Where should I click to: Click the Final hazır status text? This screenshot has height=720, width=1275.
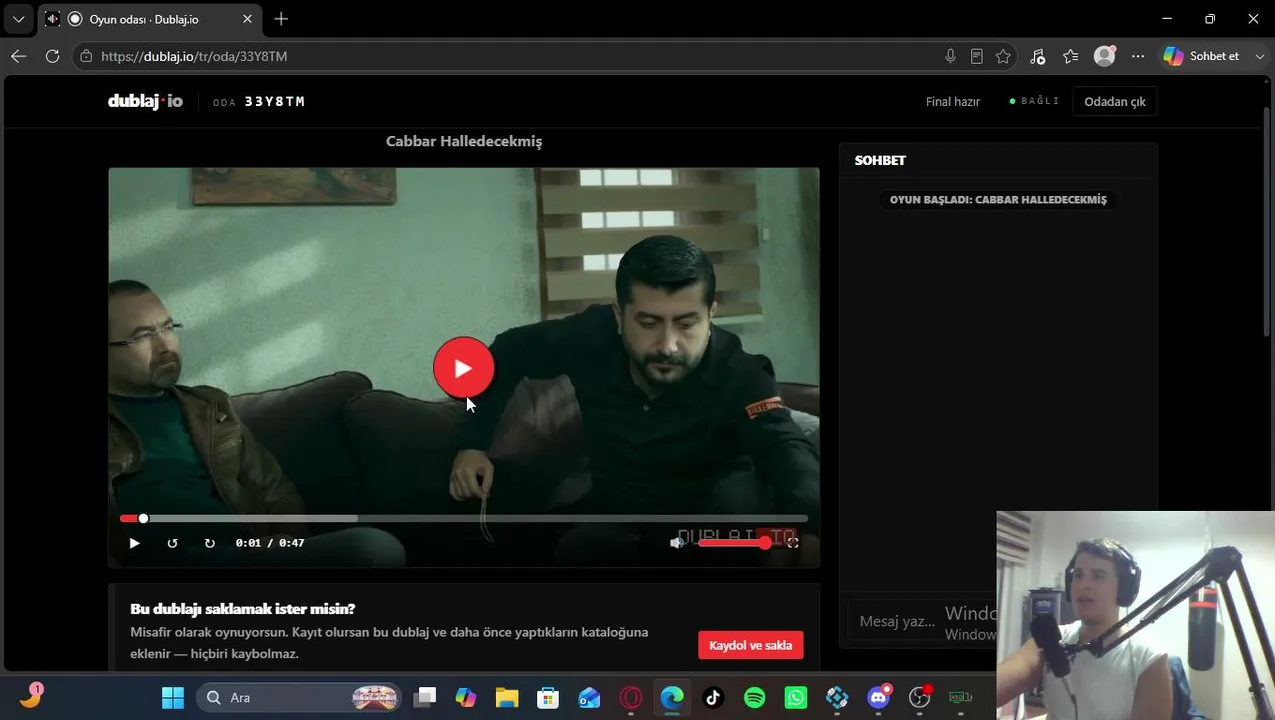click(x=953, y=101)
